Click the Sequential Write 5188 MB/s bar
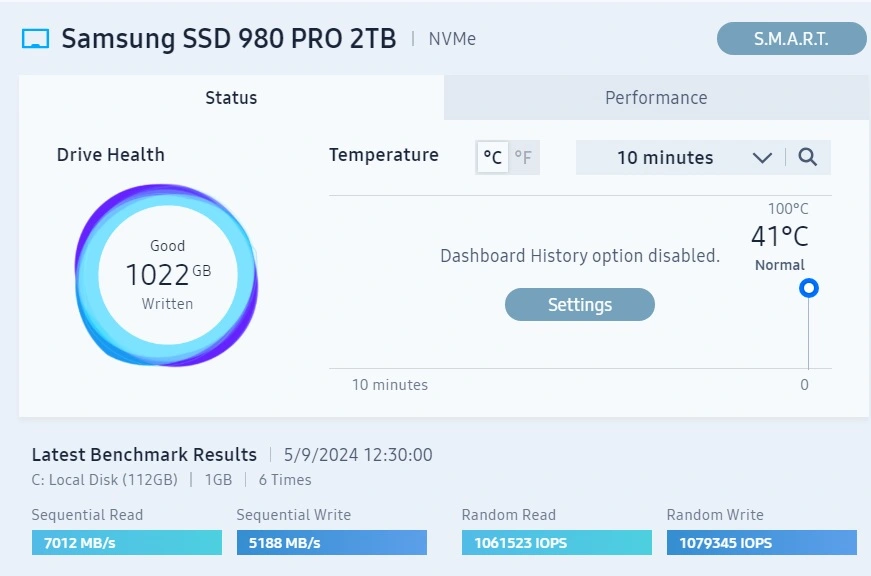 (x=332, y=543)
